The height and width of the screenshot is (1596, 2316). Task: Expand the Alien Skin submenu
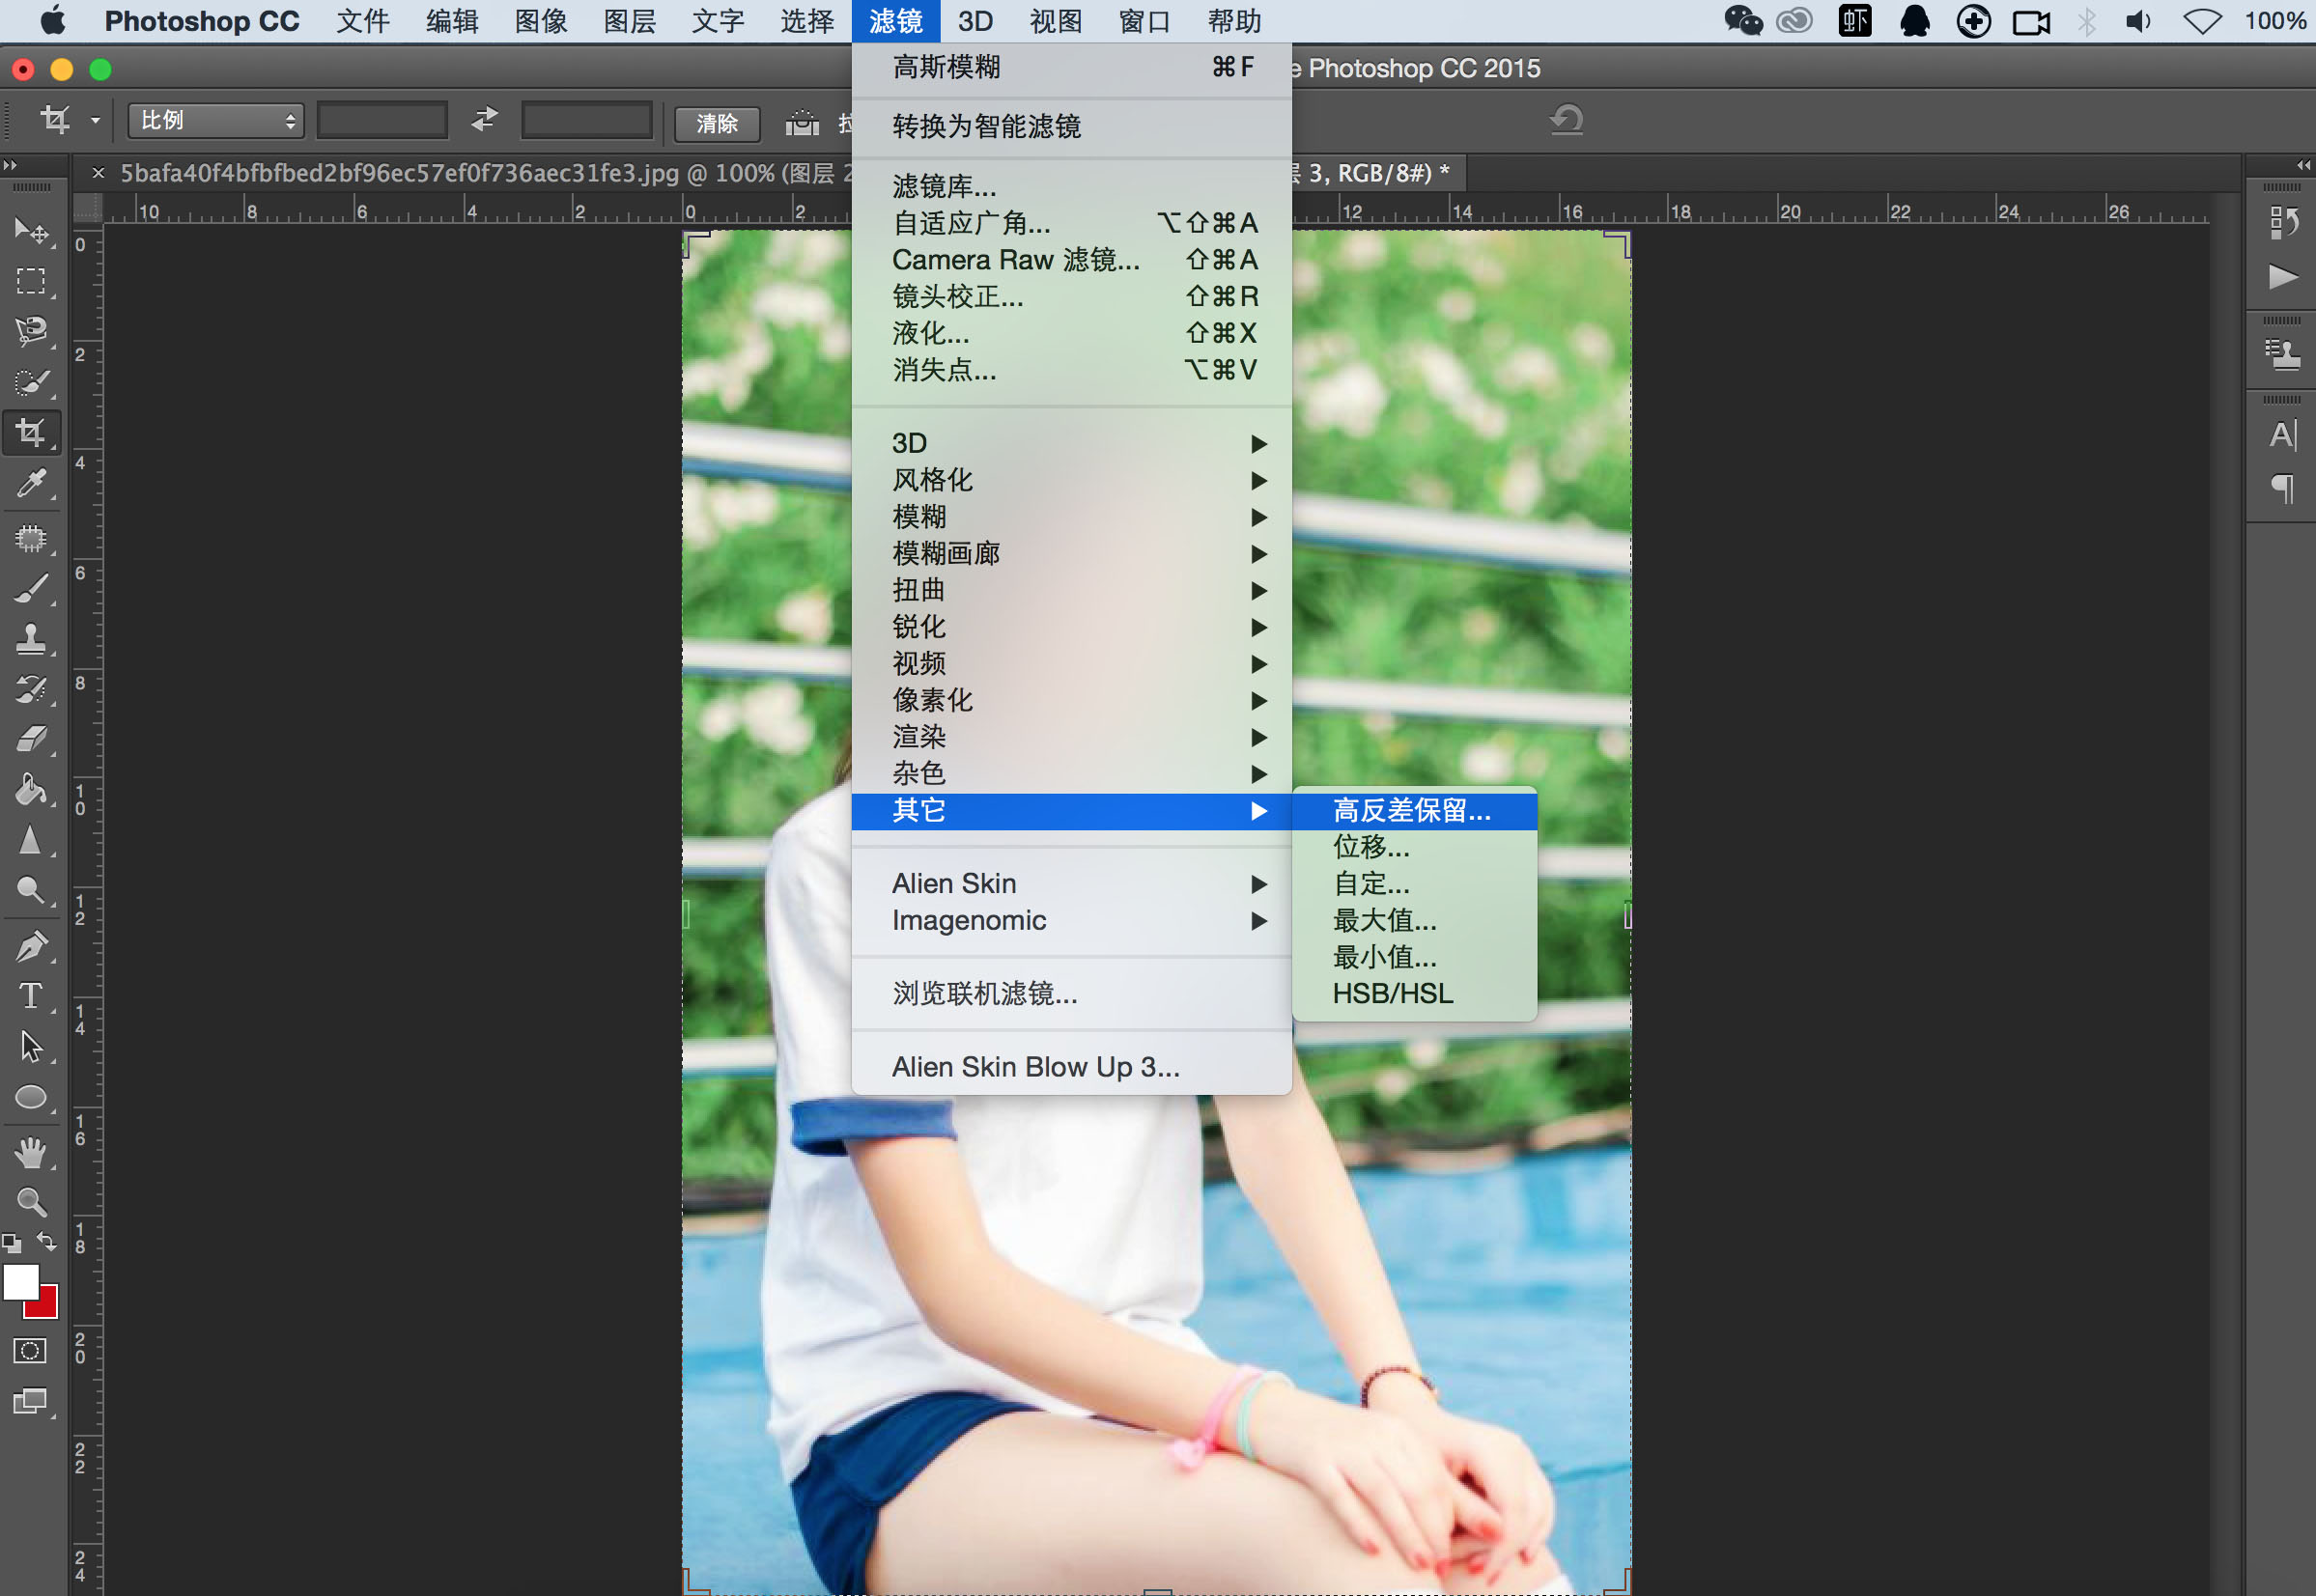click(x=1071, y=884)
